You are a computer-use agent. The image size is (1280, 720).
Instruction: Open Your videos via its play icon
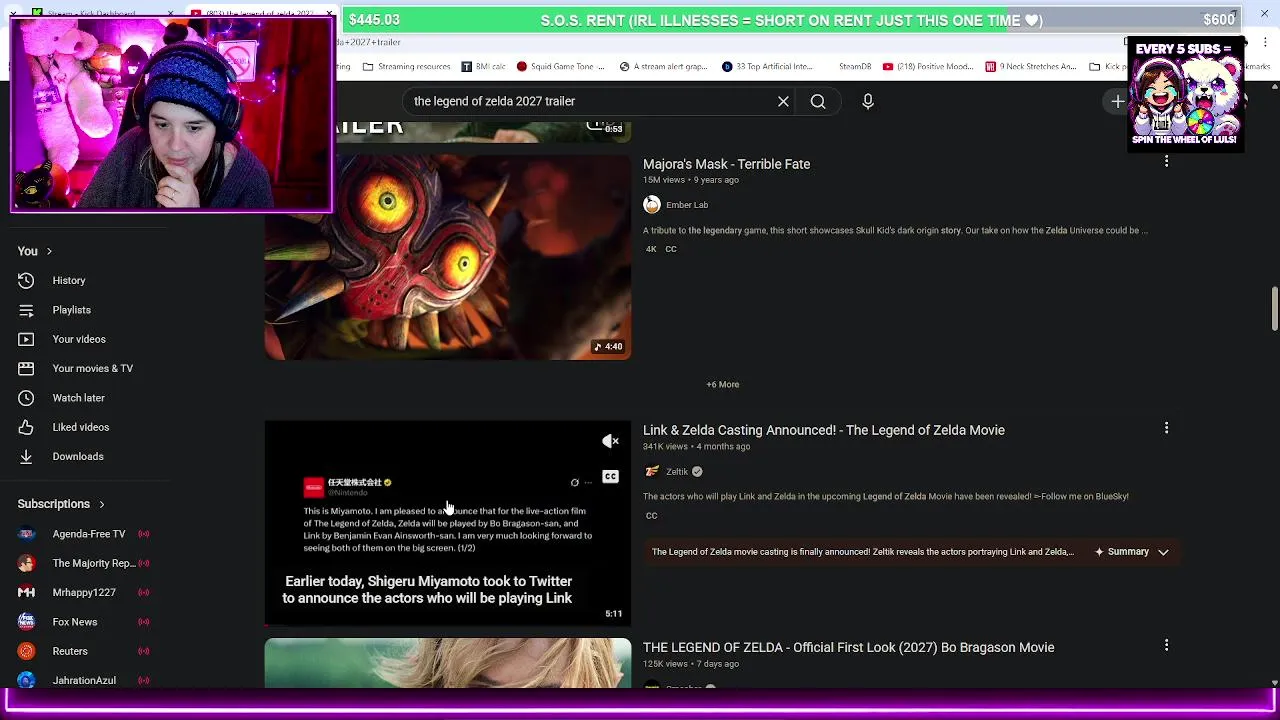tap(26, 339)
